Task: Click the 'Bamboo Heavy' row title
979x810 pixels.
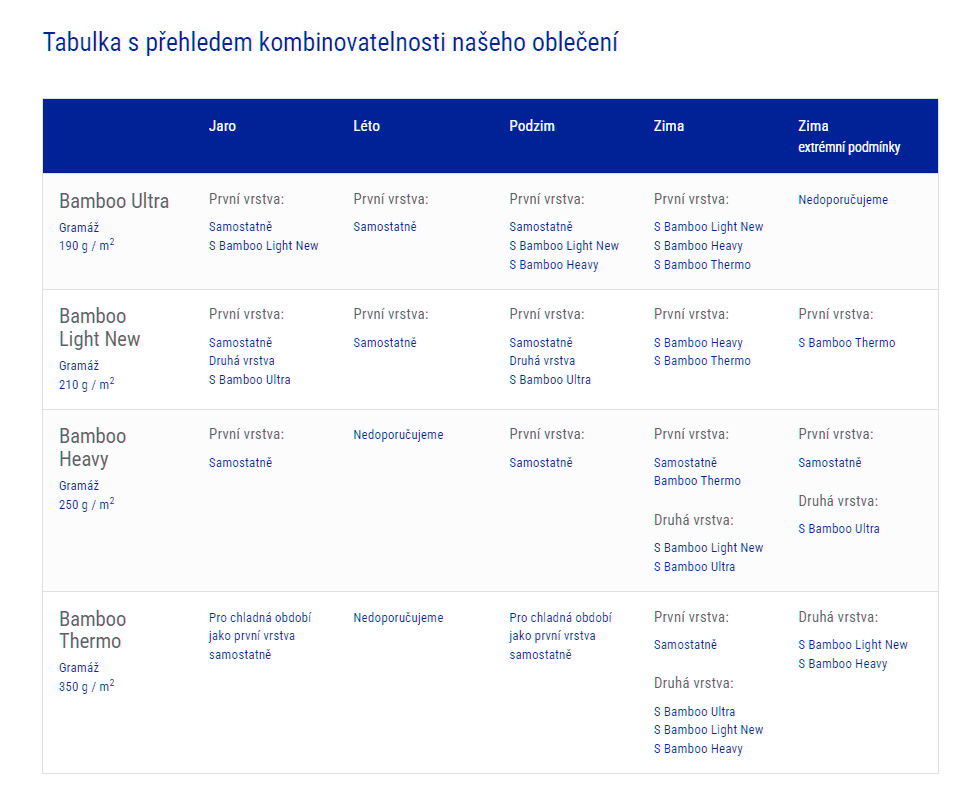Action: click(x=92, y=447)
